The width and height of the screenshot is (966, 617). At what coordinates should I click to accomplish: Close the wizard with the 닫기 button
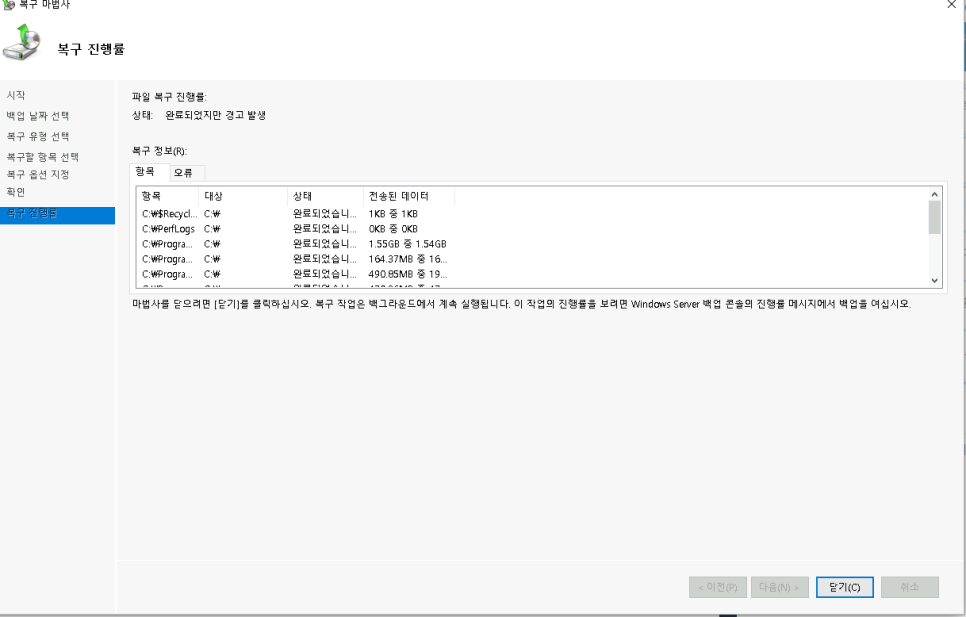(845, 587)
